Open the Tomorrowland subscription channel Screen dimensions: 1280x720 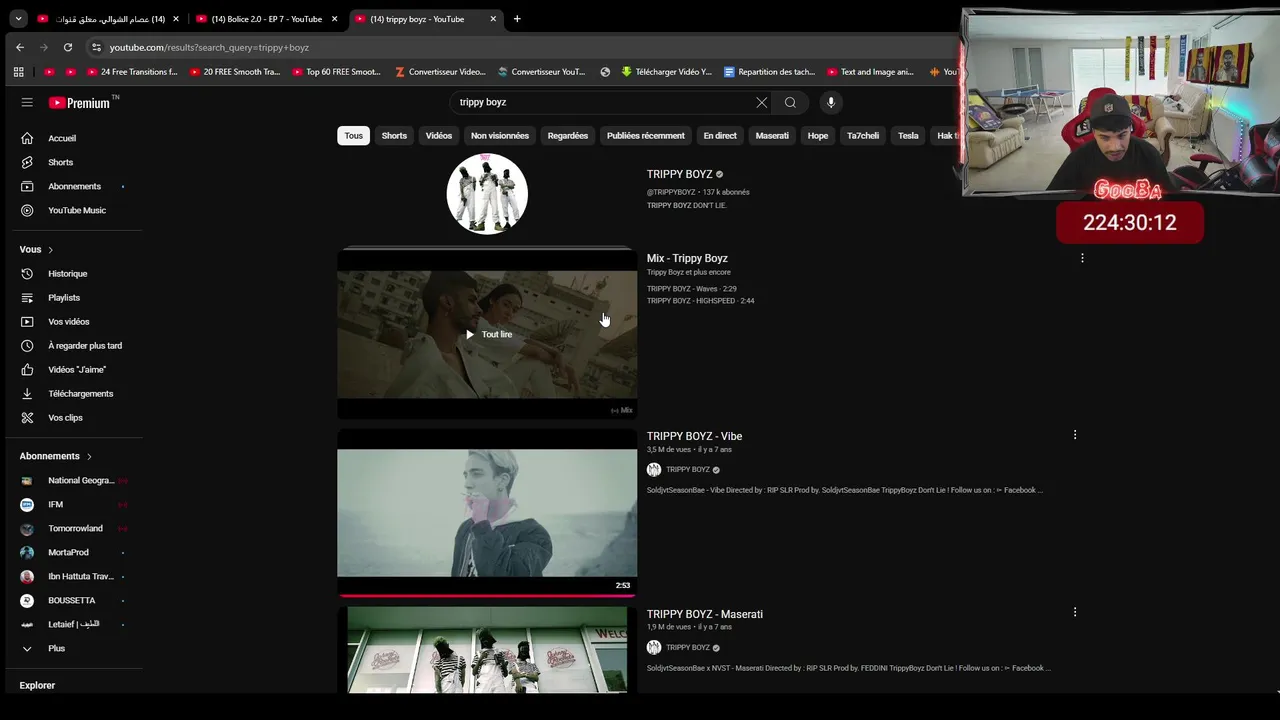(x=75, y=528)
